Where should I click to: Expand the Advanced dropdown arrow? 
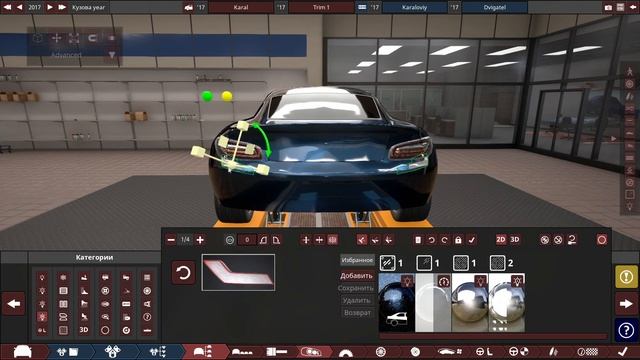tap(112, 55)
